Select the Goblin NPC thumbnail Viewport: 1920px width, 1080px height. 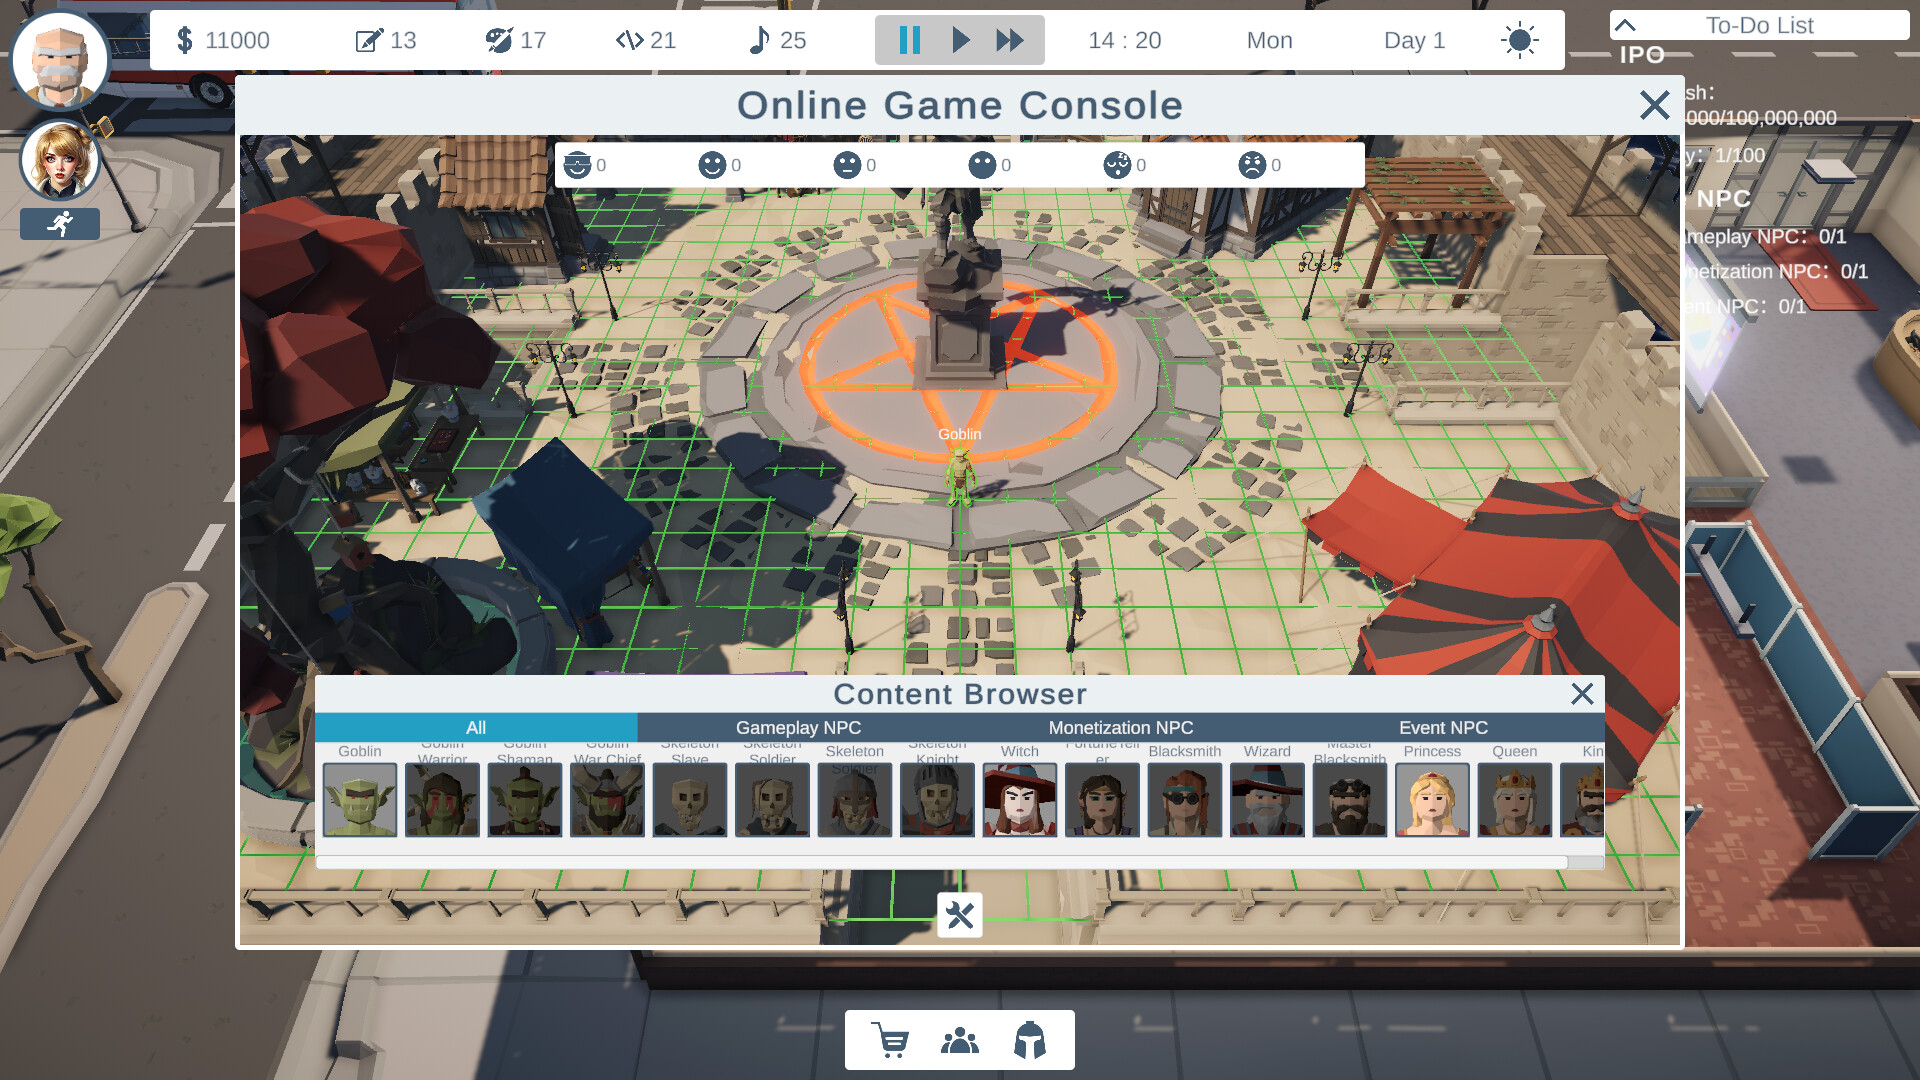click(360, 800)
